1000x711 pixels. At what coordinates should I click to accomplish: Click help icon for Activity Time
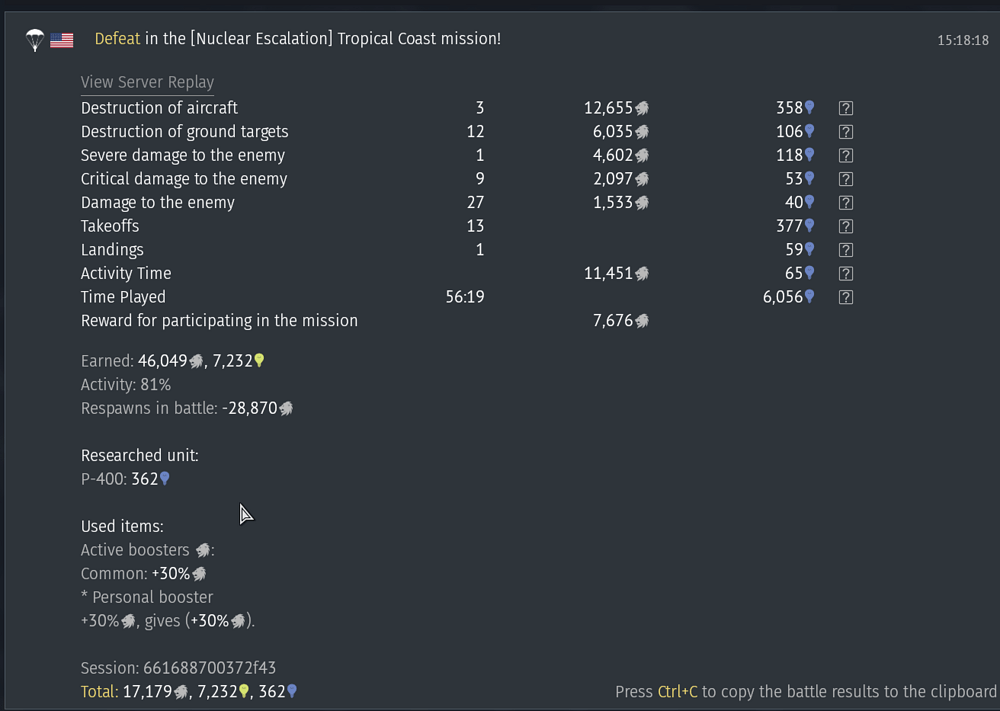(x=846, y=274)
